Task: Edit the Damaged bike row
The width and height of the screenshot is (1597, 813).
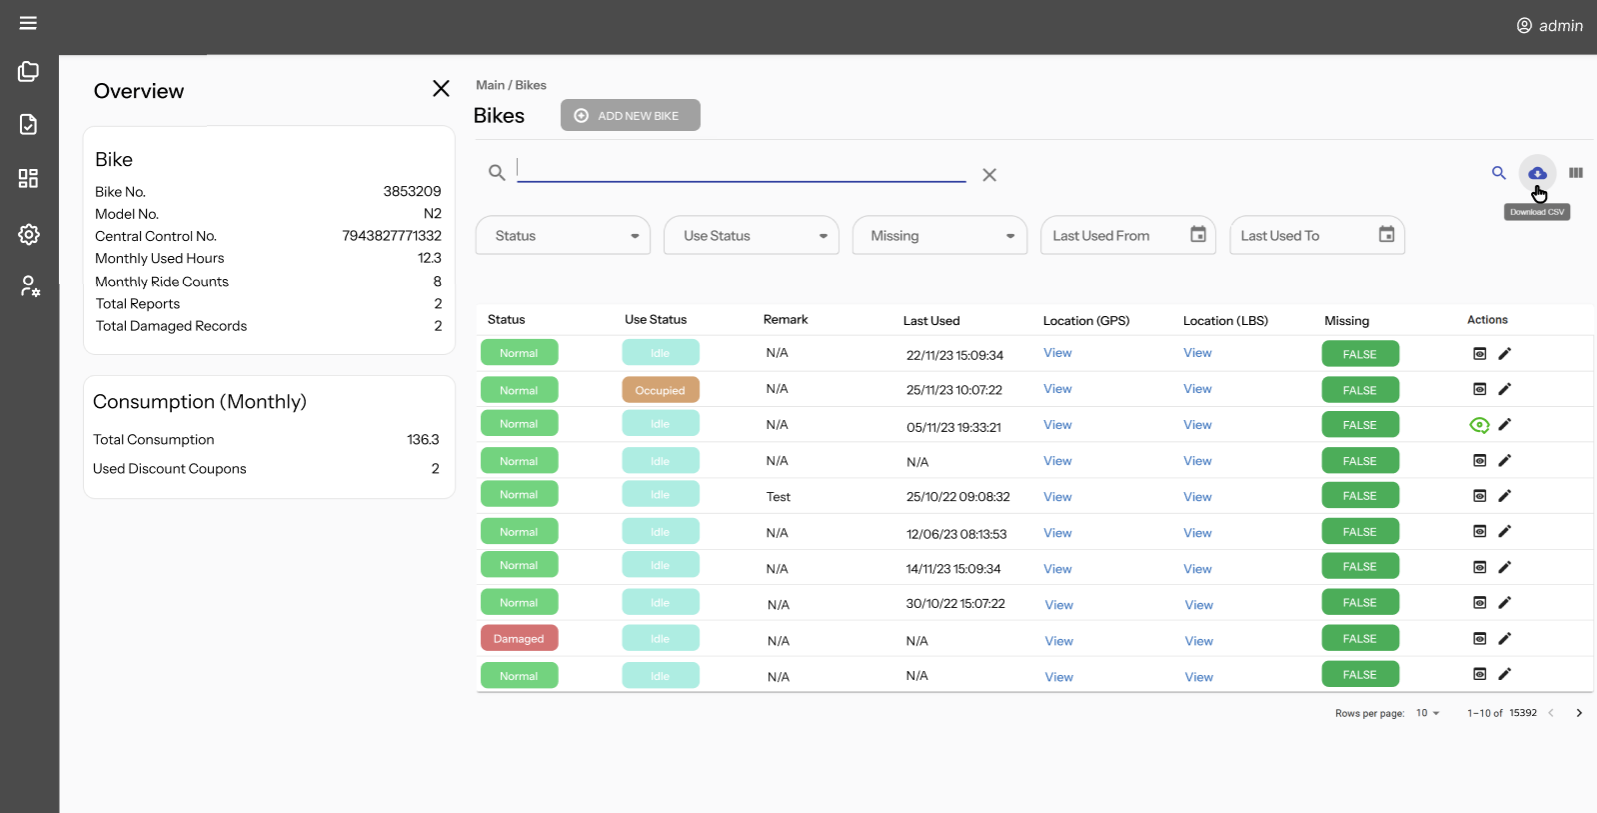Action: tap(1505, 638)
